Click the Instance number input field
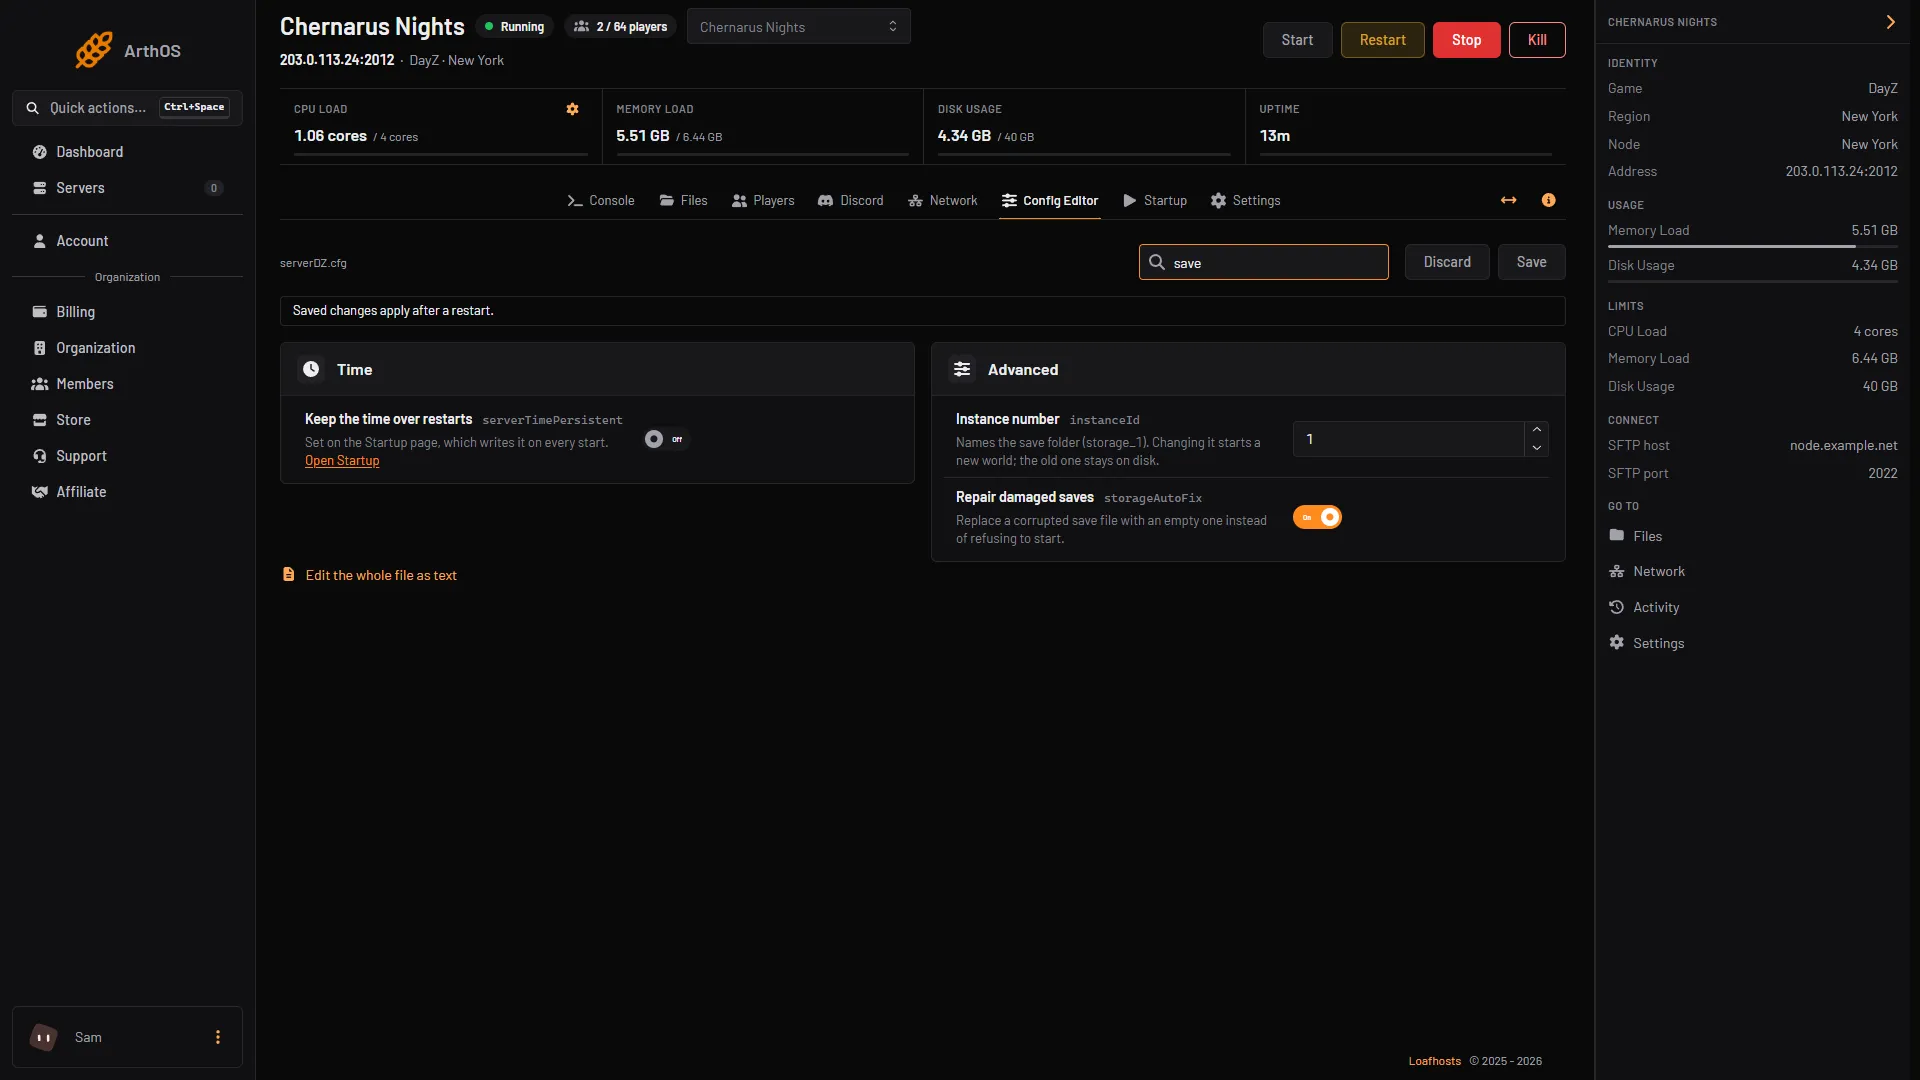The width and height of the screenshot is (1920, 1080). (x=1408, y=439)
